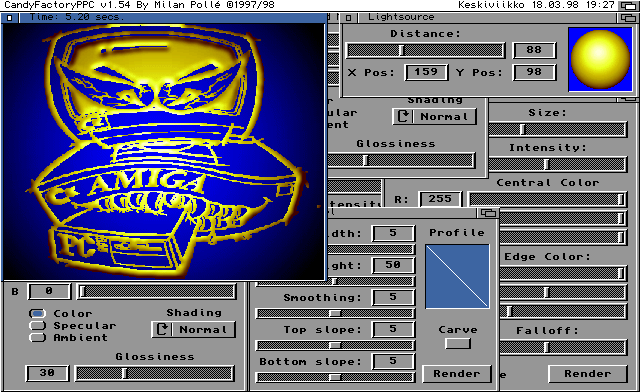Open the lower-left Shading Normal cycle dropdown
Viewport: 640px width, 392px height.
point(194,330)
